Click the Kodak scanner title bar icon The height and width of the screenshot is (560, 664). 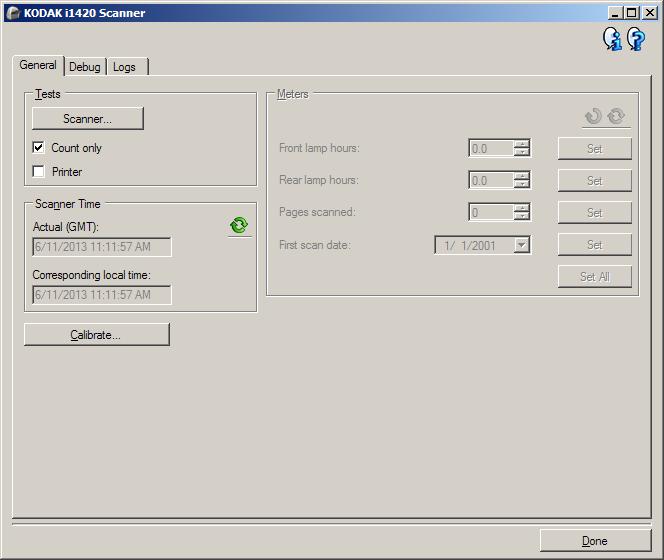pos(13,13)
